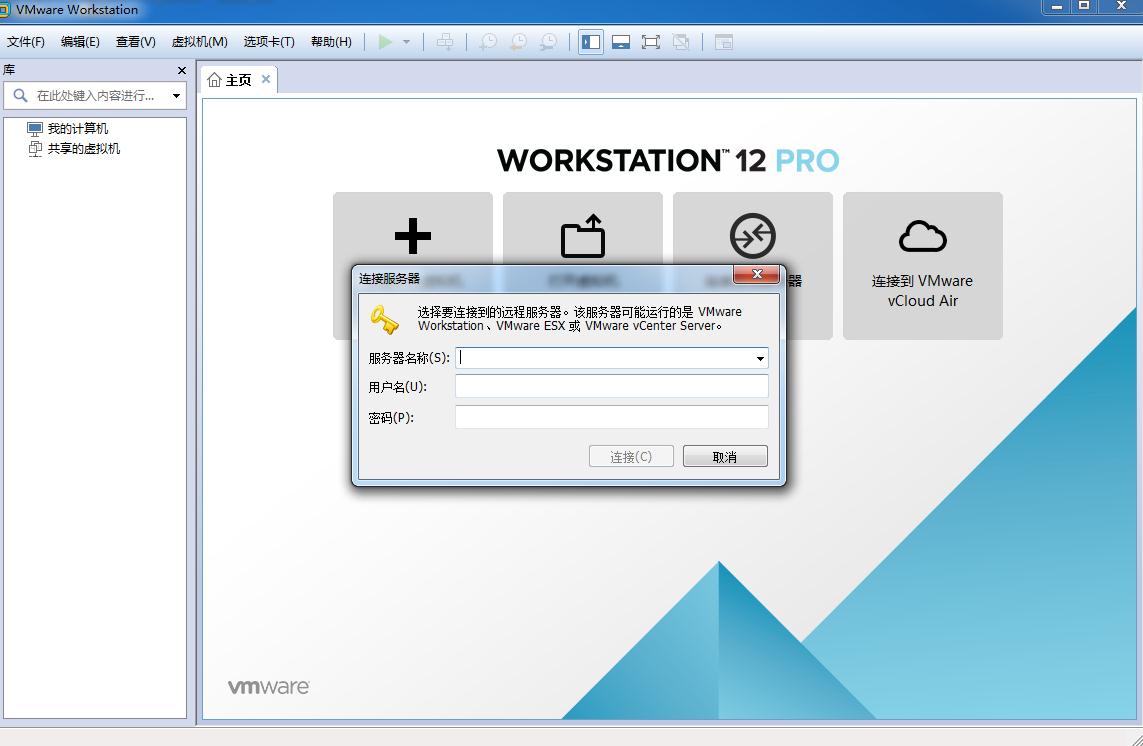Click the create new virtual machine plus tile
This screenshot has width=1143, height=746.
click(412, 230)
